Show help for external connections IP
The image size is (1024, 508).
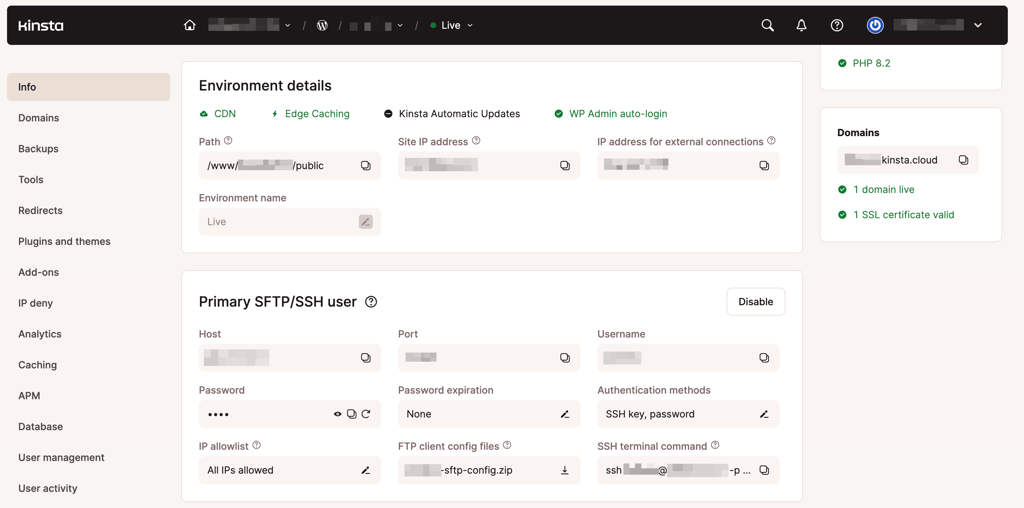point(771,140)
